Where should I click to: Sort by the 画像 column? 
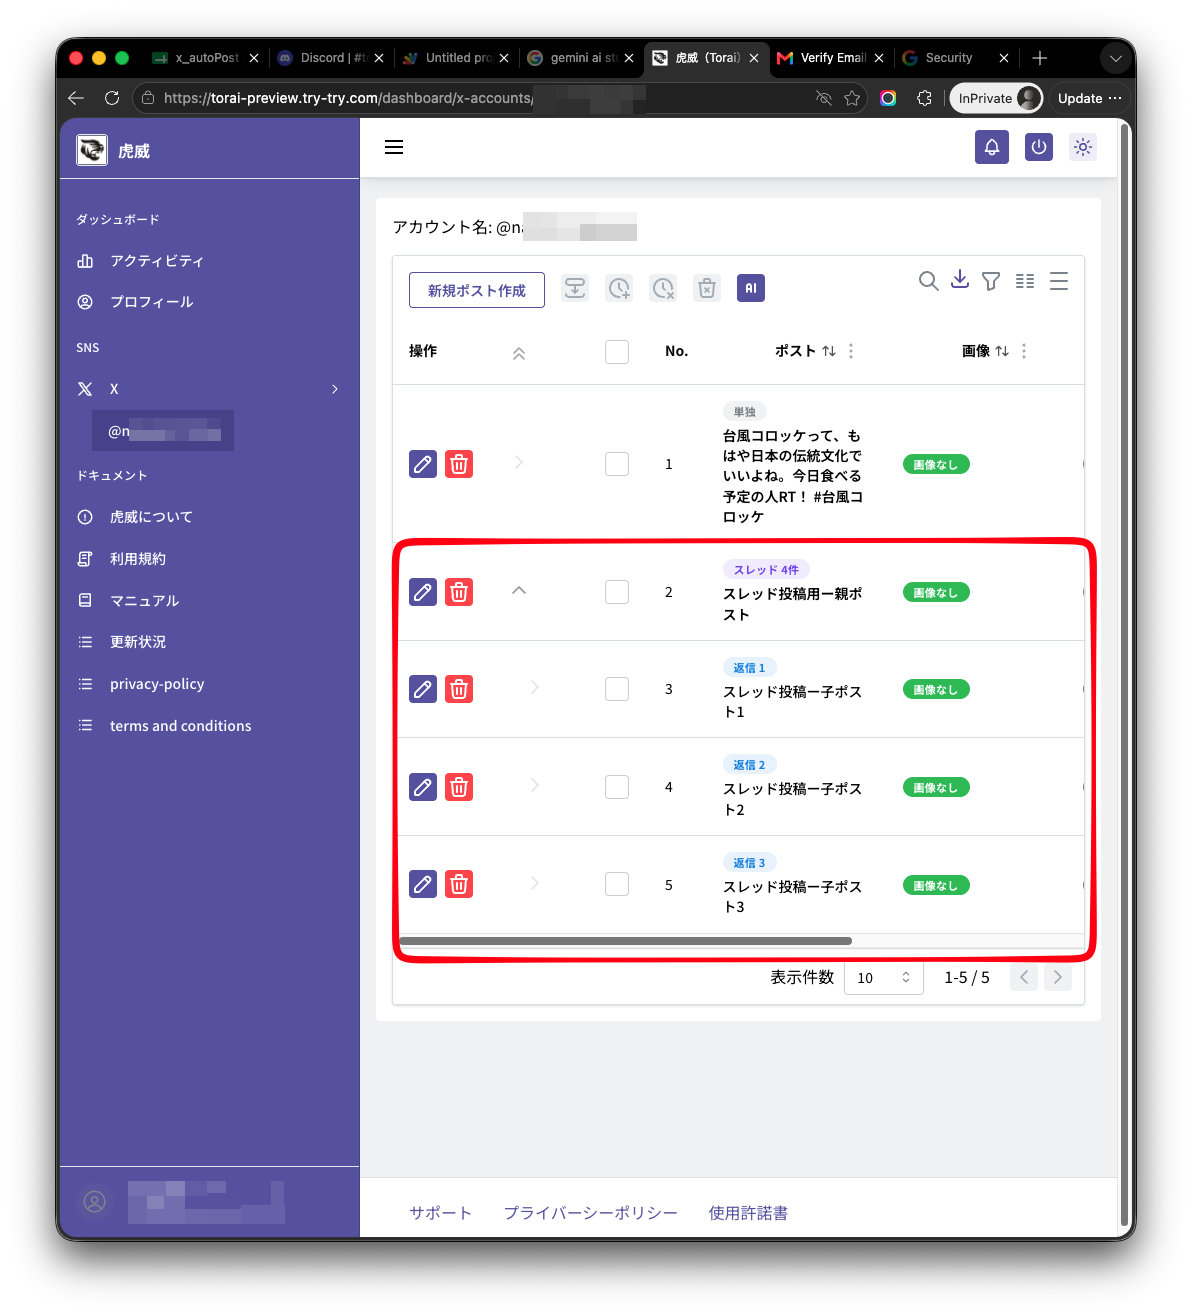[1002, 351]
